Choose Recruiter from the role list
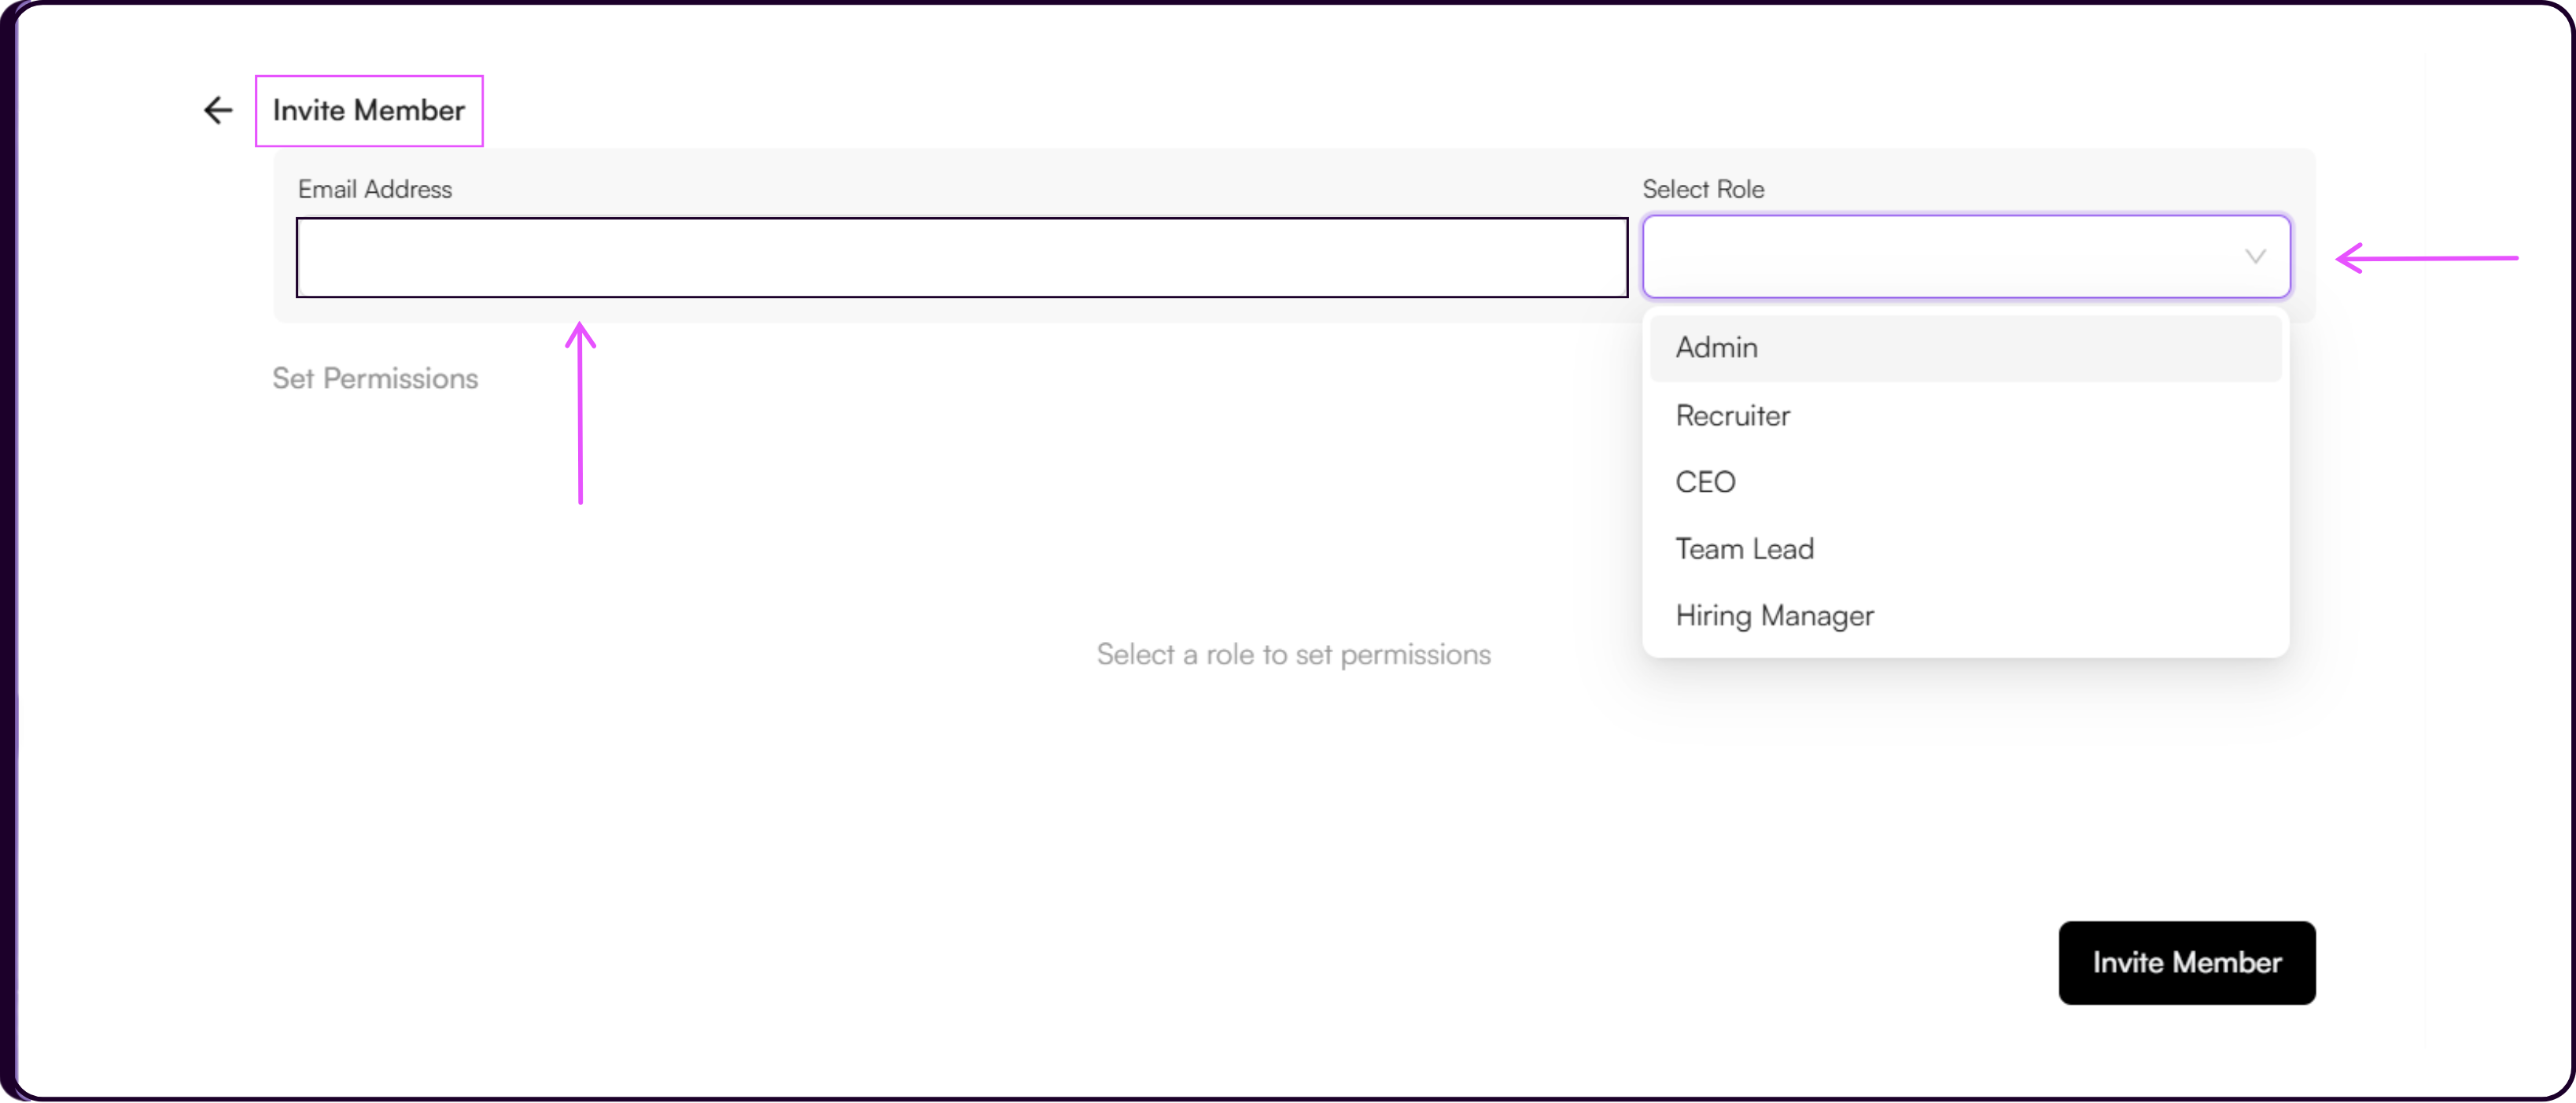Screen dimensions: 2576x1103 [1966, 415]
